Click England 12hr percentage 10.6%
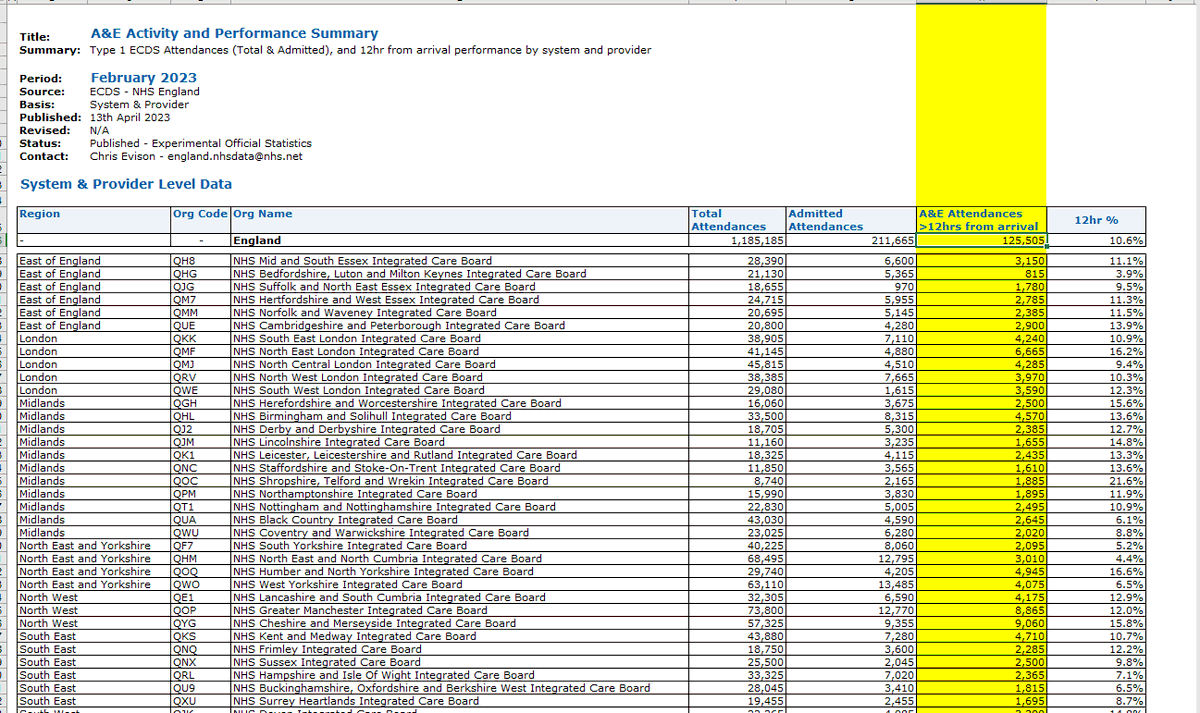1200x713 pixels. pos(1096,240)
